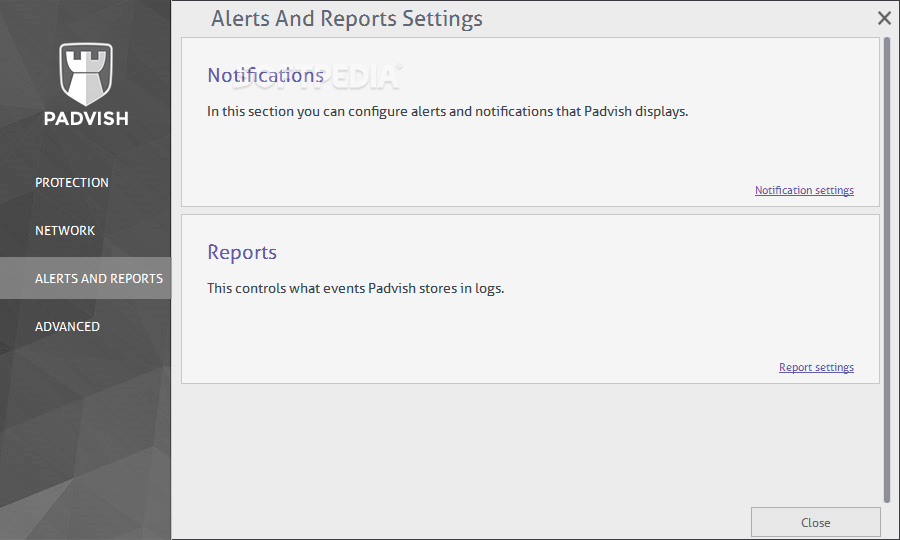Click the Alerts And Reports Settings title
Screen dimensions: 900x540
(x=347, y=19)
